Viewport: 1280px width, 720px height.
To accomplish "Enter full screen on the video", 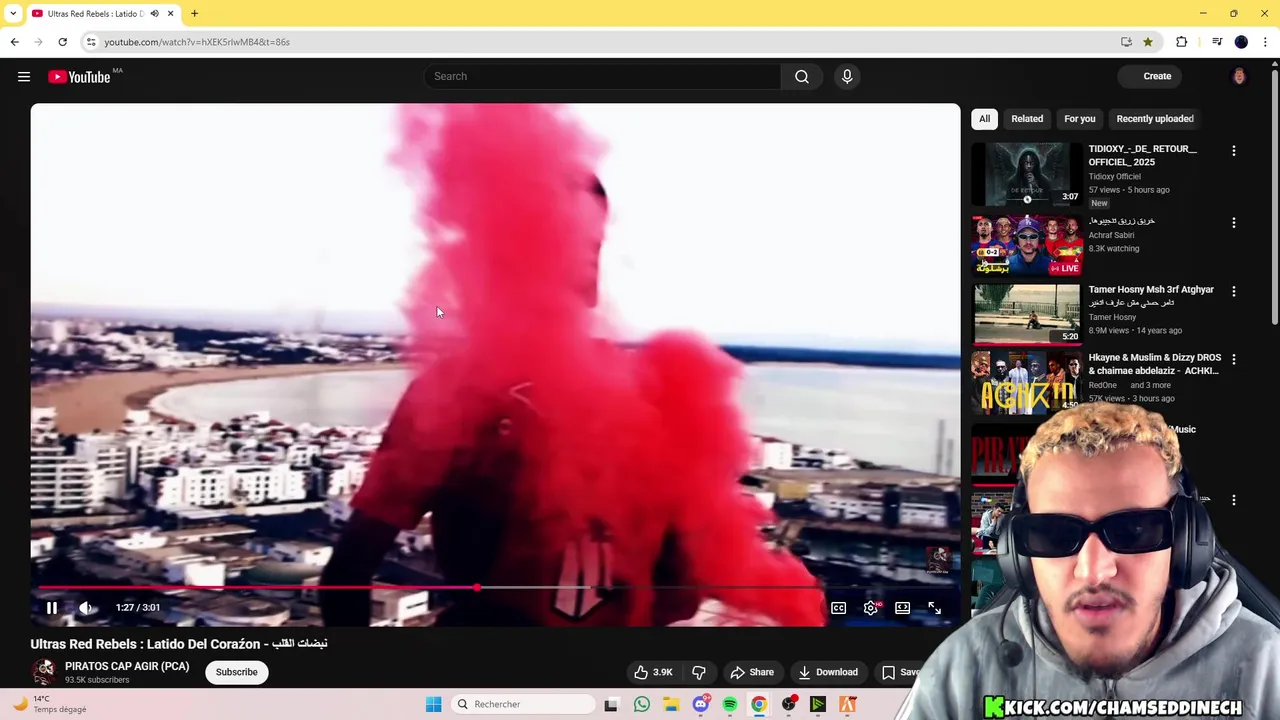I will coord(935,608).
